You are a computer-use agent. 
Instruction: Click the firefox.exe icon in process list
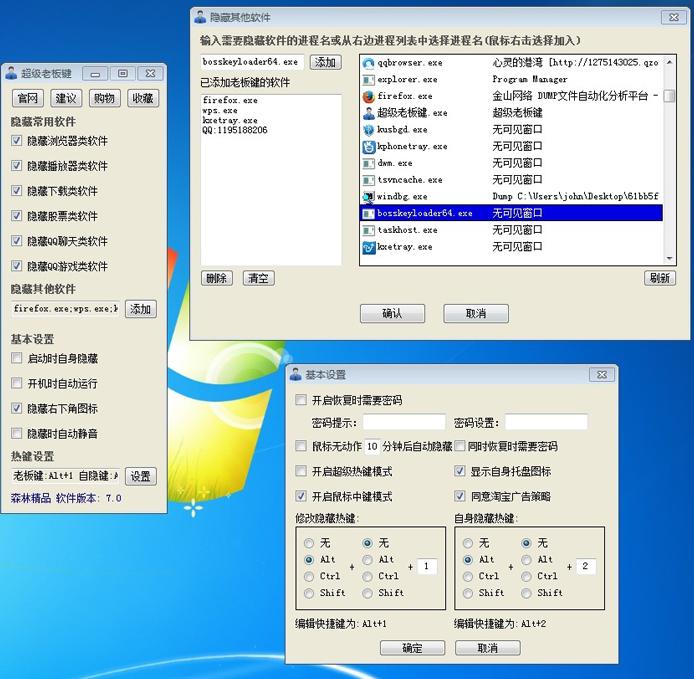(368, 96)
